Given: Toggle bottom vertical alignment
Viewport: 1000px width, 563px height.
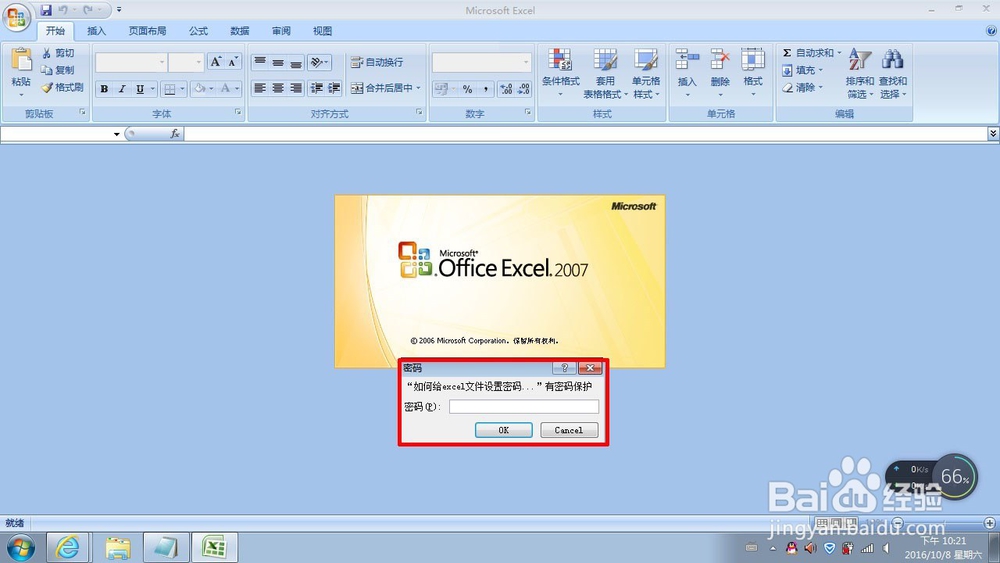Looking at the screenshot, I should [x=296, y=62].
